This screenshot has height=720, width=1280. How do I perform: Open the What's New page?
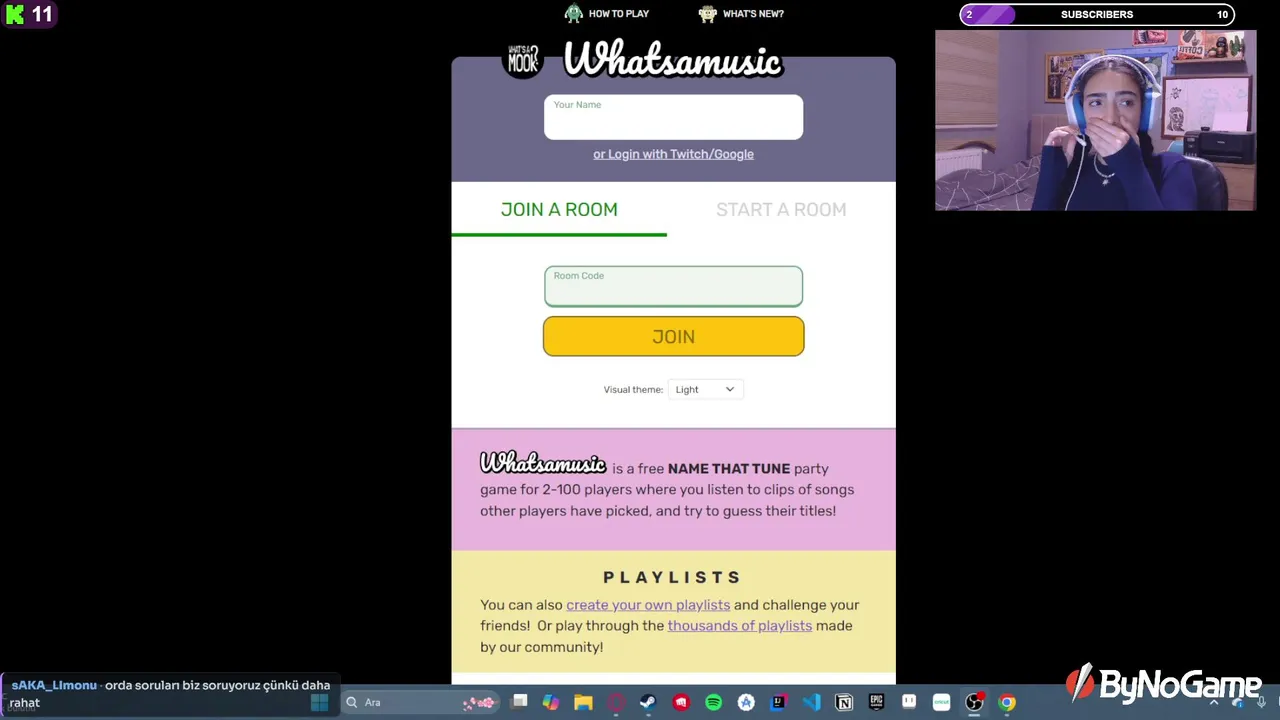pyautogui.click(x=753, y=14)
